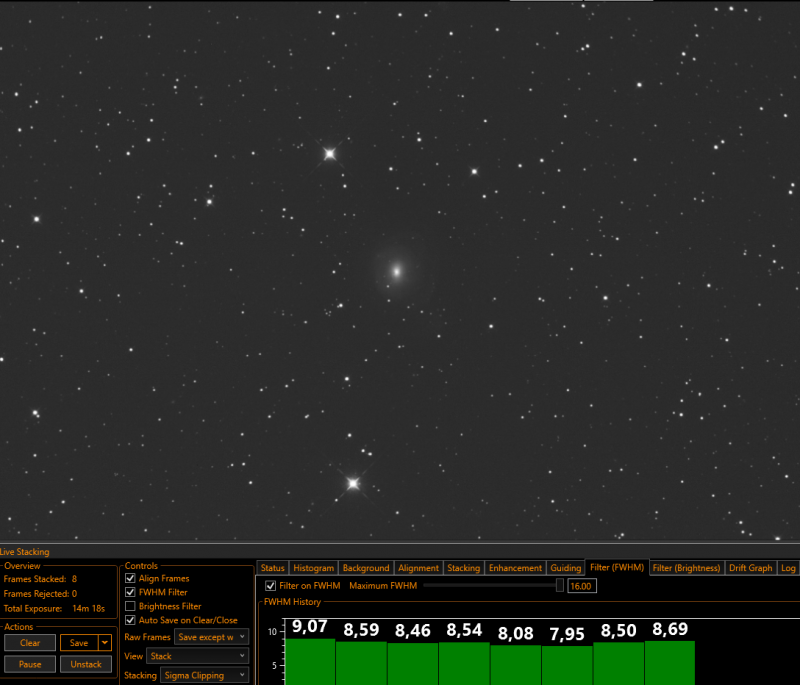Viewport: 800px width, 685px height.
Task: Switch to the Enhancement tab
Action: coord(515,568)
